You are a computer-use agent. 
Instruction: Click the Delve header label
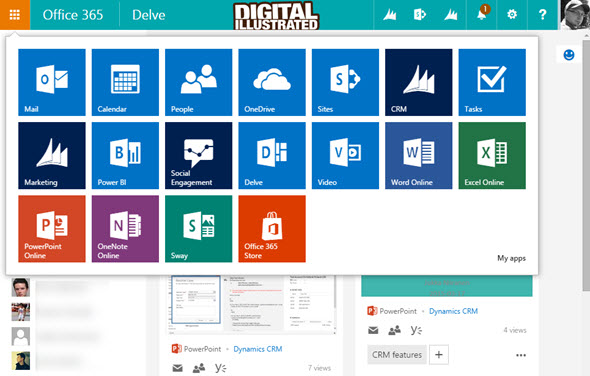pyautogui.click(x=149, y=15)
